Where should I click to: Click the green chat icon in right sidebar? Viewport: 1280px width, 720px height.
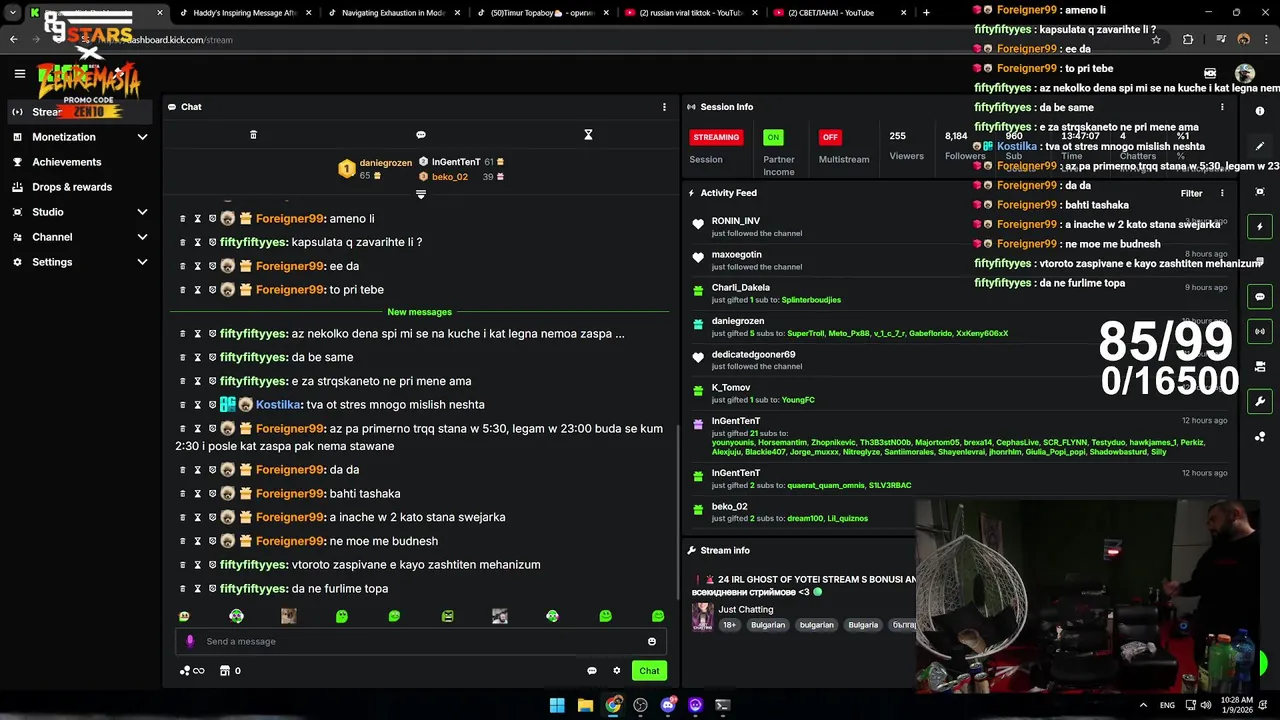coord(1260,297)
